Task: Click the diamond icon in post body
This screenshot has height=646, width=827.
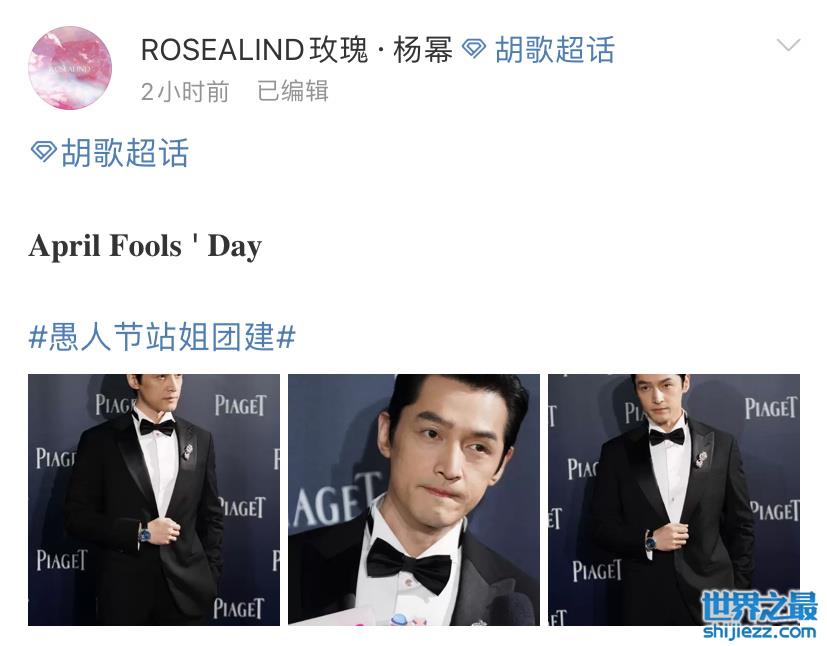Action: pos(43,151)
